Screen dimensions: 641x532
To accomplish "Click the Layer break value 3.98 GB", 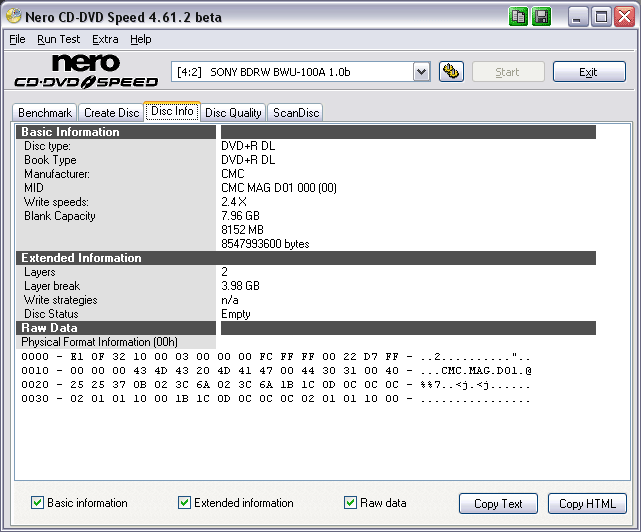I will coord(240,286).
